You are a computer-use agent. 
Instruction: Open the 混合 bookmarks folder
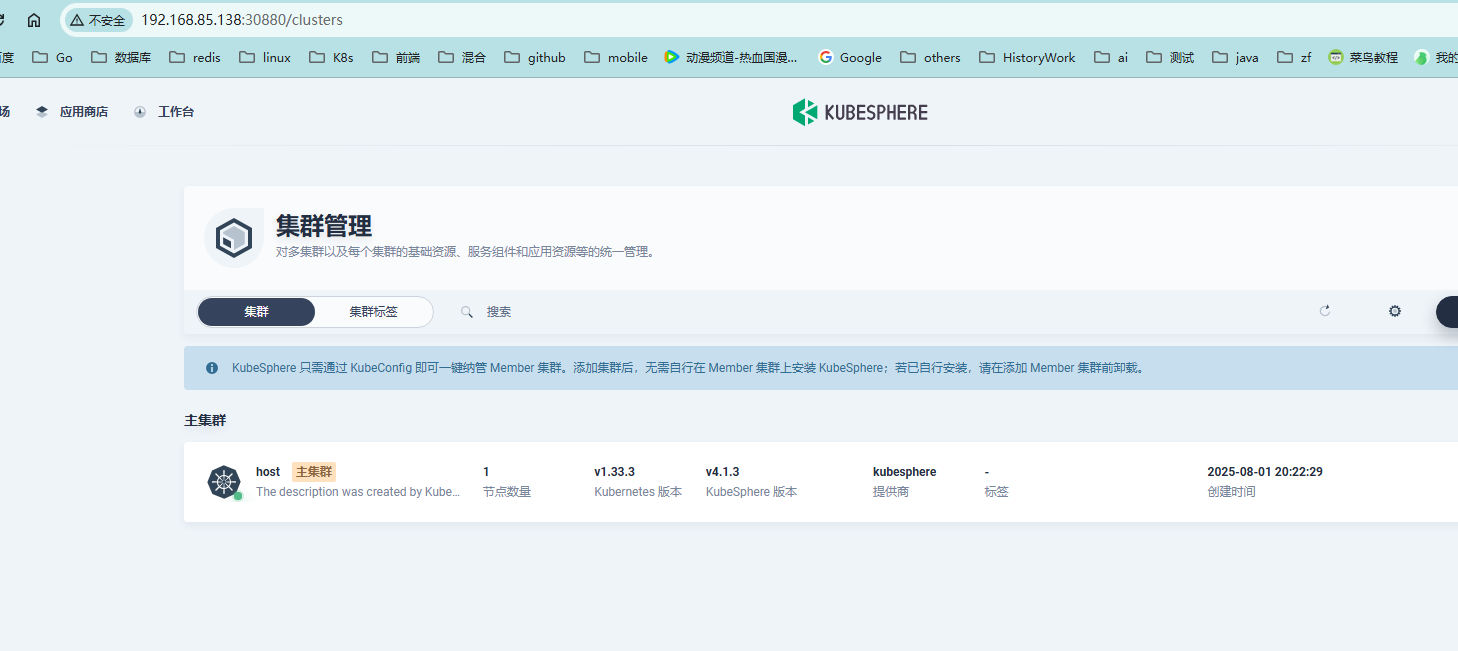tap(462, 57)
